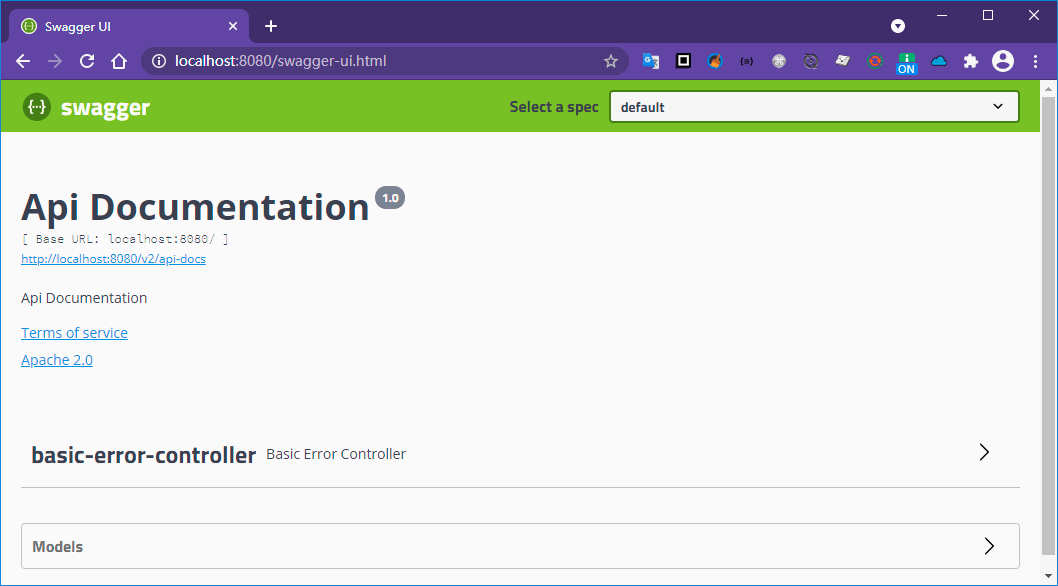Open the white tilted card extension icon
The image size is (1058, 586).
[x=843, y=61]
